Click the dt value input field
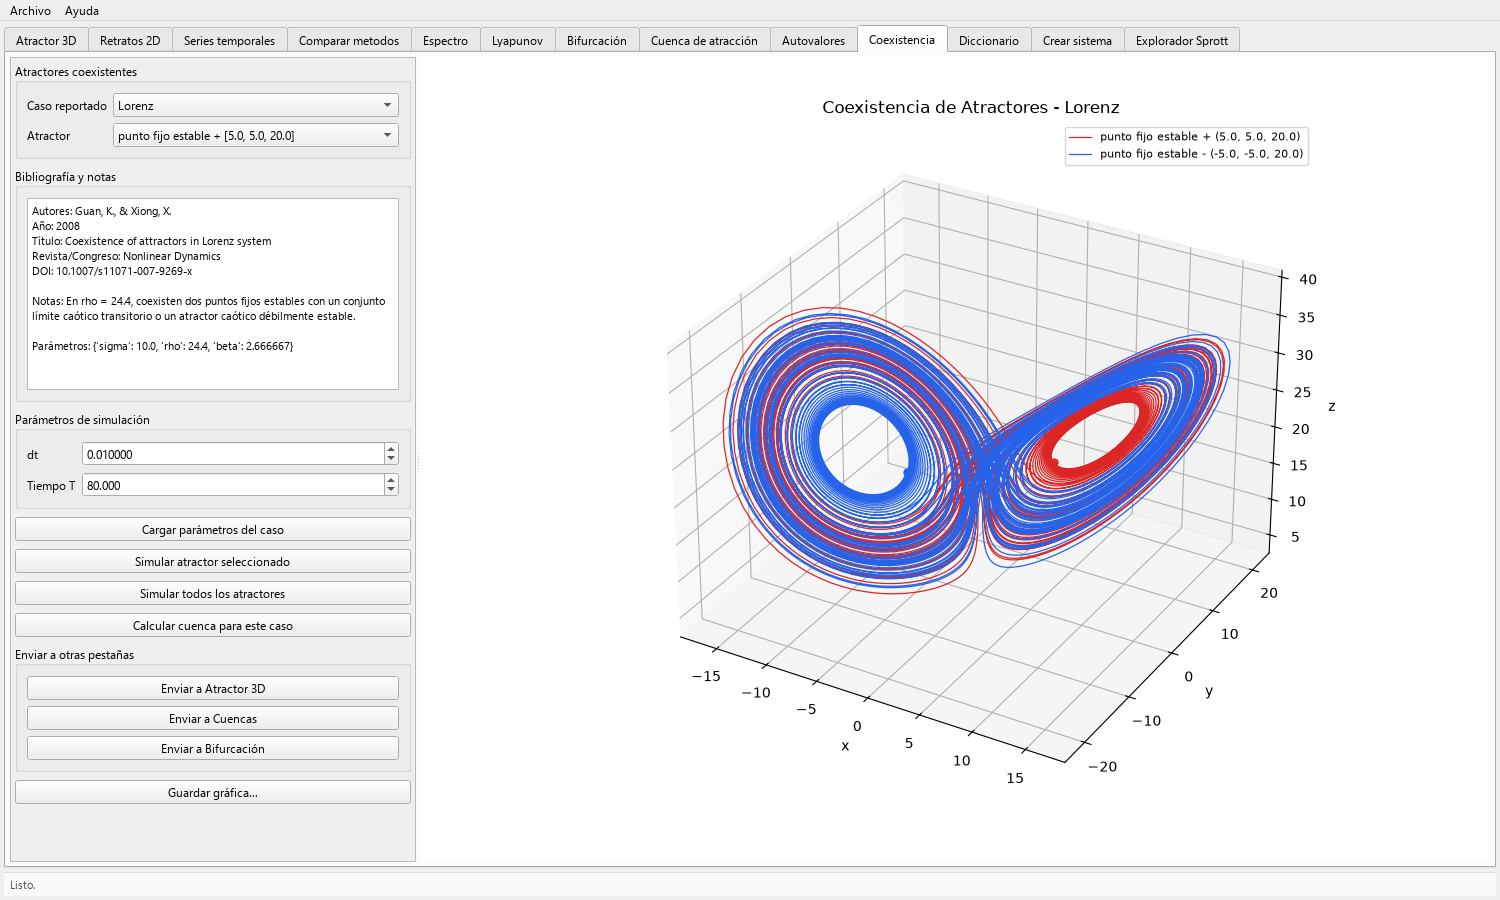1500x900 pixels. pos(233,454)
